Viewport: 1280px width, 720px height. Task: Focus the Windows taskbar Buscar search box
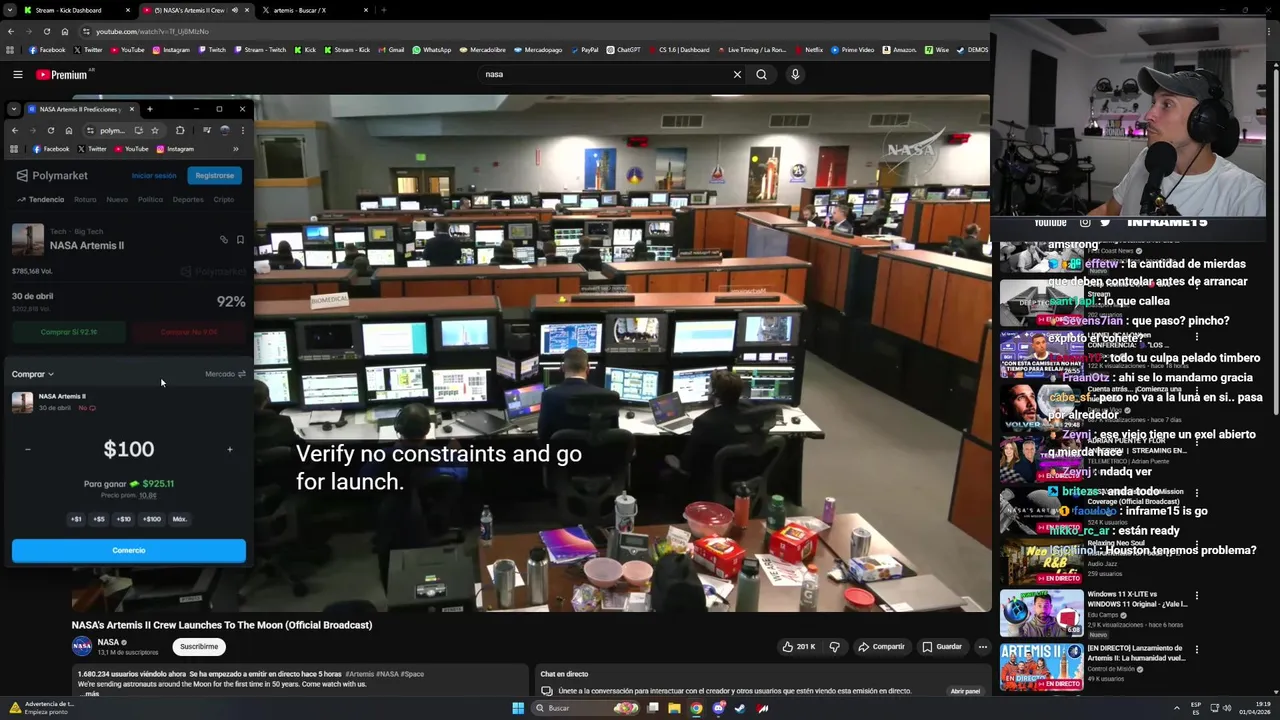coord(584,708)
